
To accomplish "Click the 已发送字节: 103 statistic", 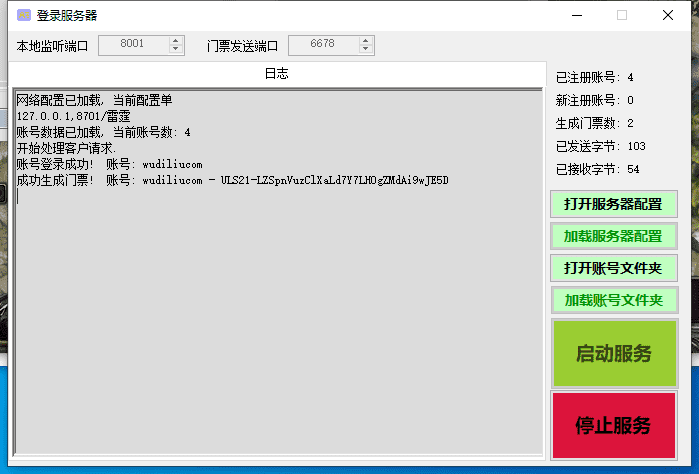I will pyautogui.click(x=600, y=146).
